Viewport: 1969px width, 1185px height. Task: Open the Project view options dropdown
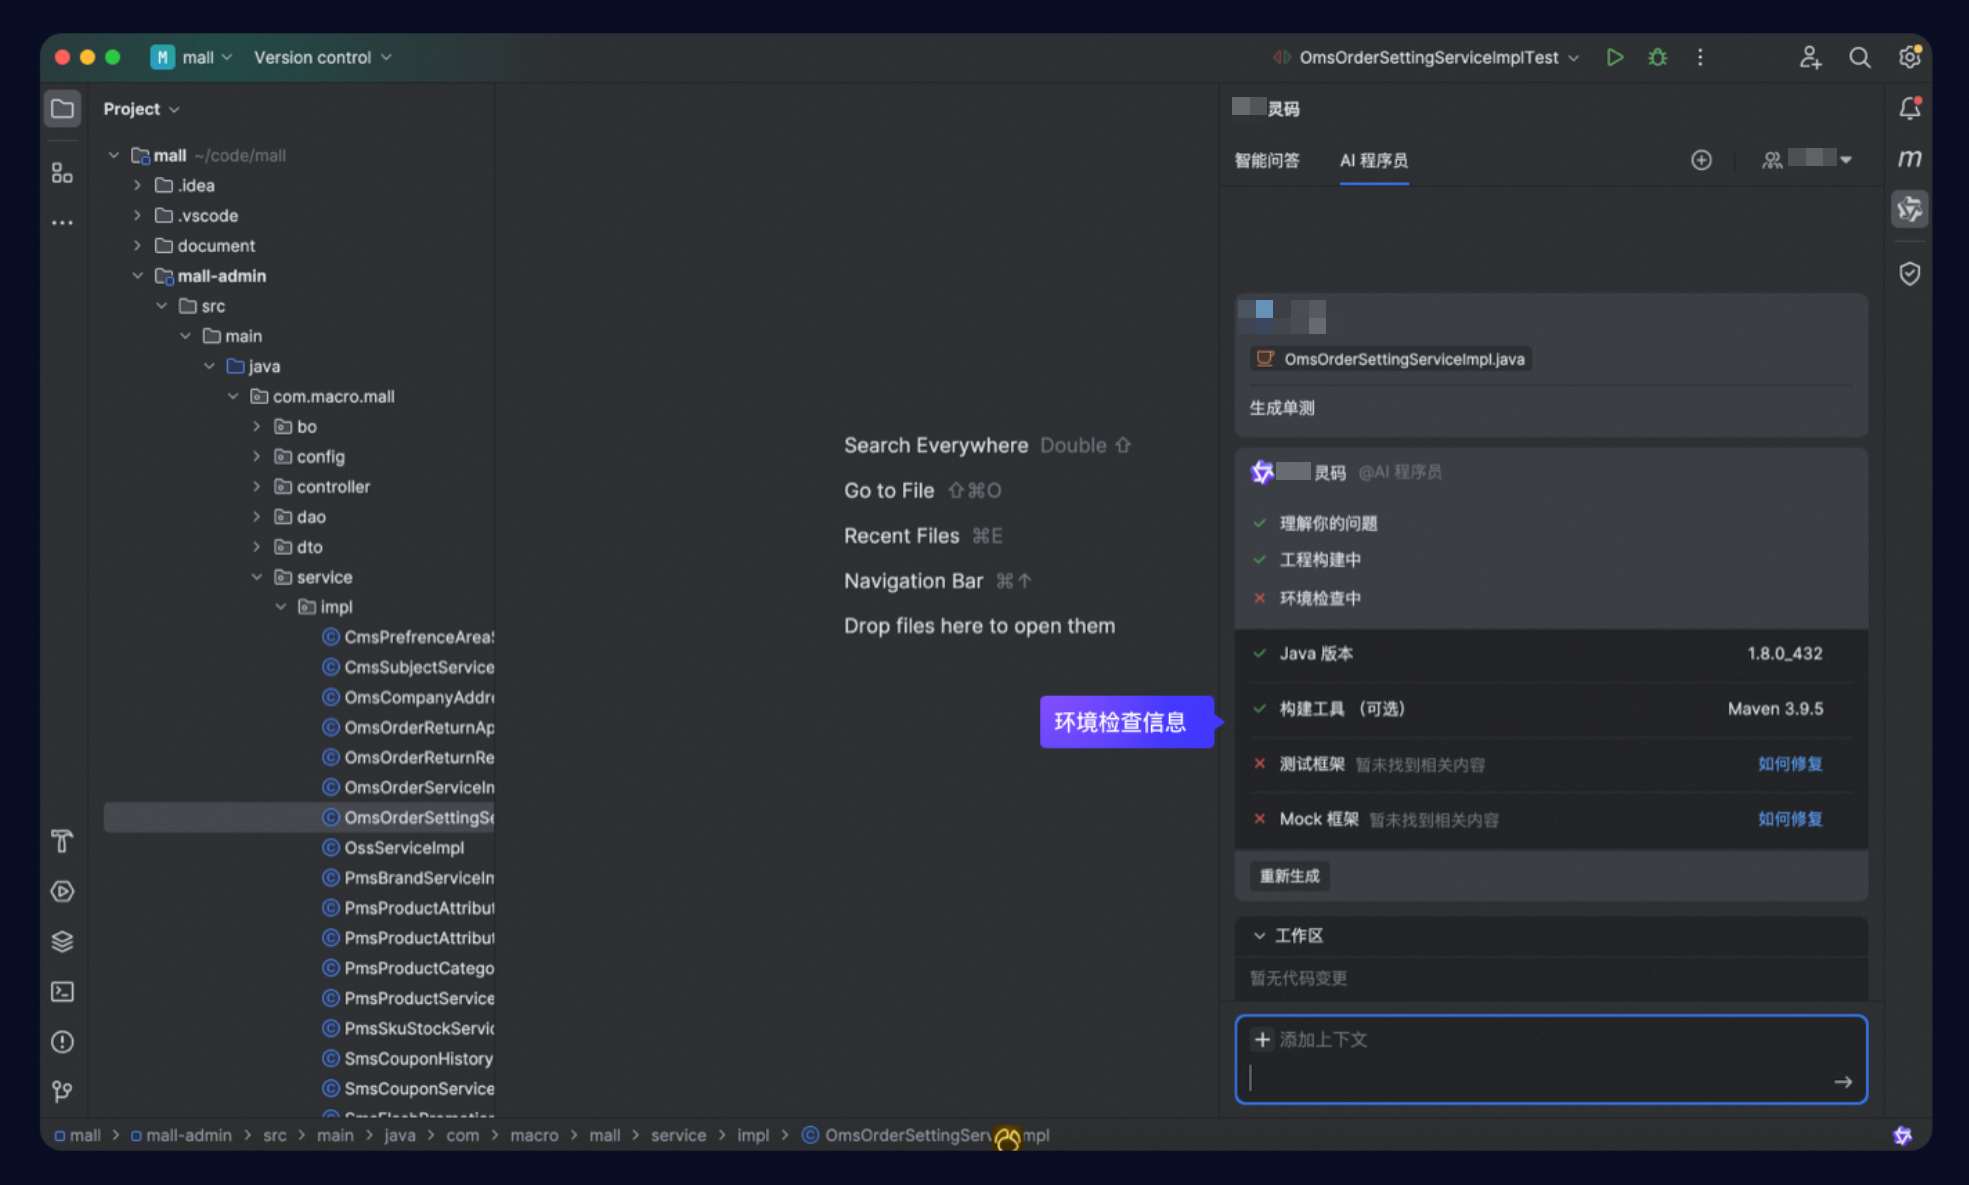(141, 108)
